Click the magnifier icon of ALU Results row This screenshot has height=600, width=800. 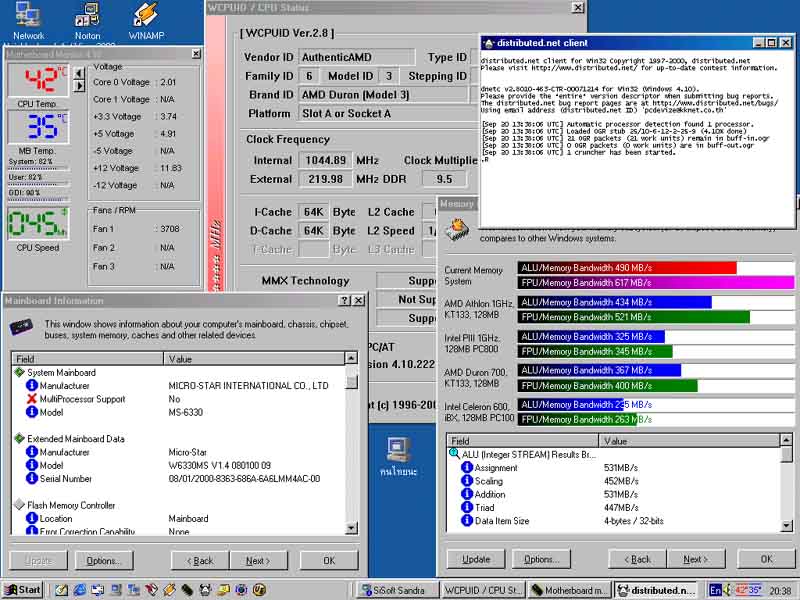[x=454, y=454]
